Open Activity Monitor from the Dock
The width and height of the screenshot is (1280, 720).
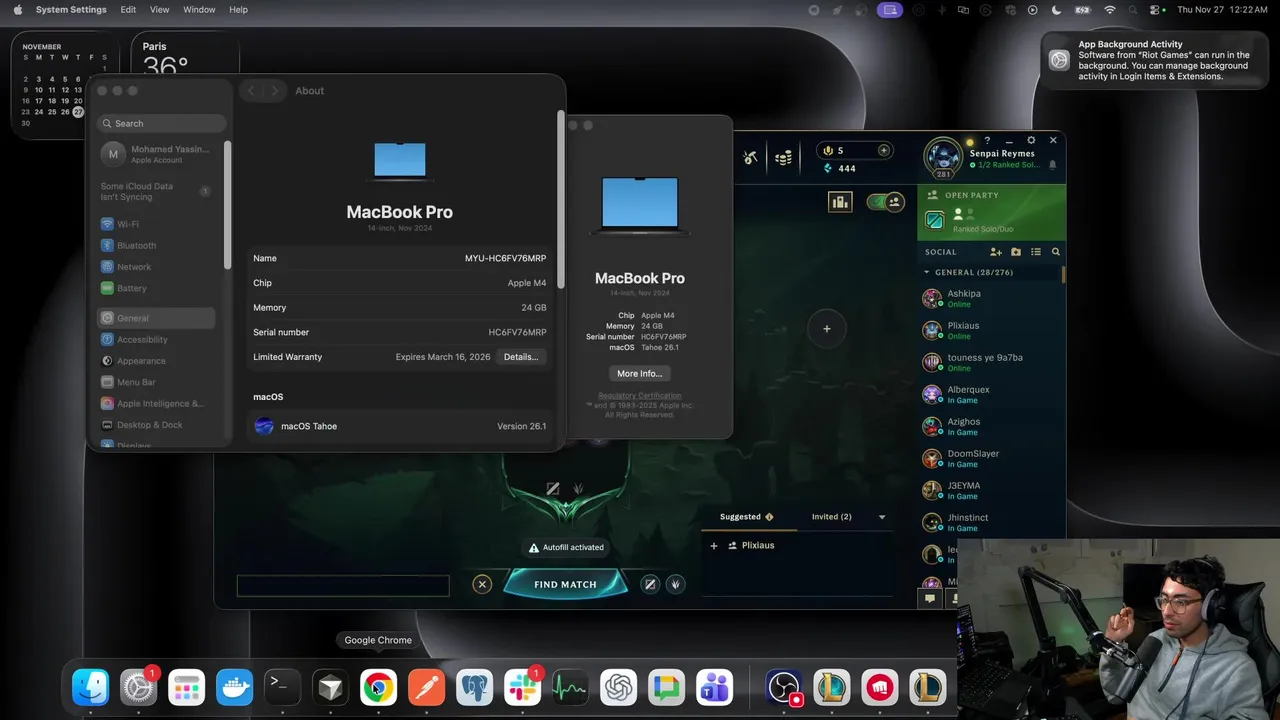pyautogui.click(x=571, y=687)
